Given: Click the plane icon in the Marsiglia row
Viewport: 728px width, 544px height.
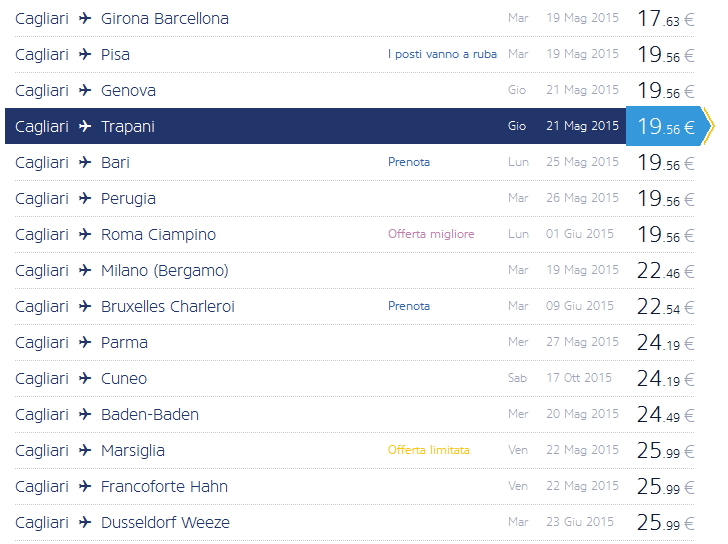Looking at the screenshot, I should [x=85, y=450].
